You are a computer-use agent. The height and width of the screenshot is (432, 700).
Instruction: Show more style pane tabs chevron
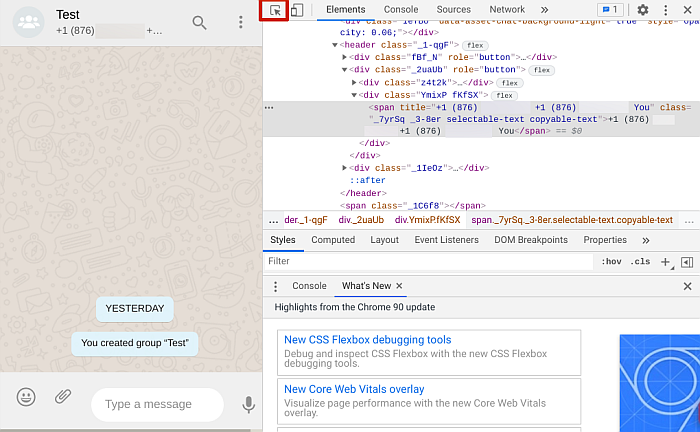(646, 241)
